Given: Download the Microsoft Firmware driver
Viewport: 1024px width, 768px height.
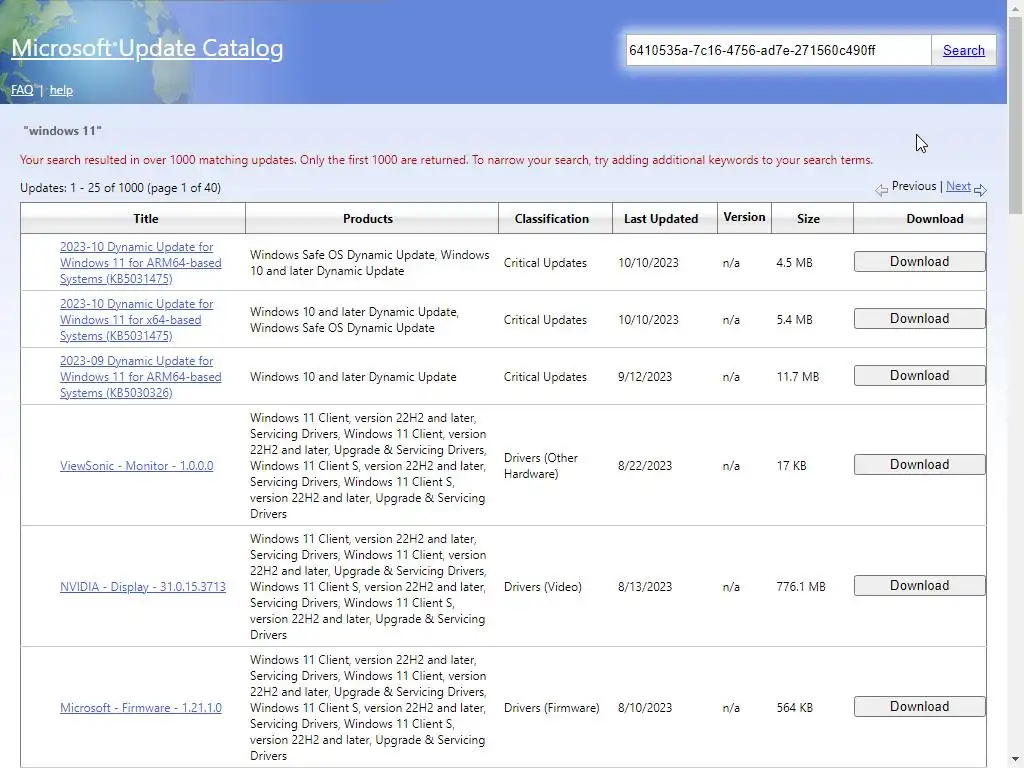Looking at the screenshot, I should [920, 707].
